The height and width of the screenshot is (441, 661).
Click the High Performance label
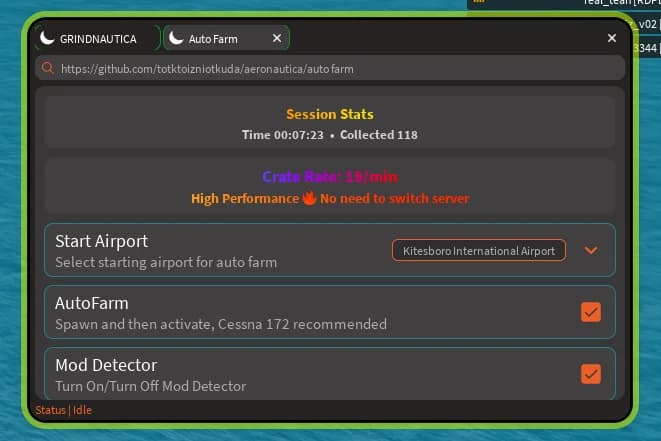coord(245,199)
